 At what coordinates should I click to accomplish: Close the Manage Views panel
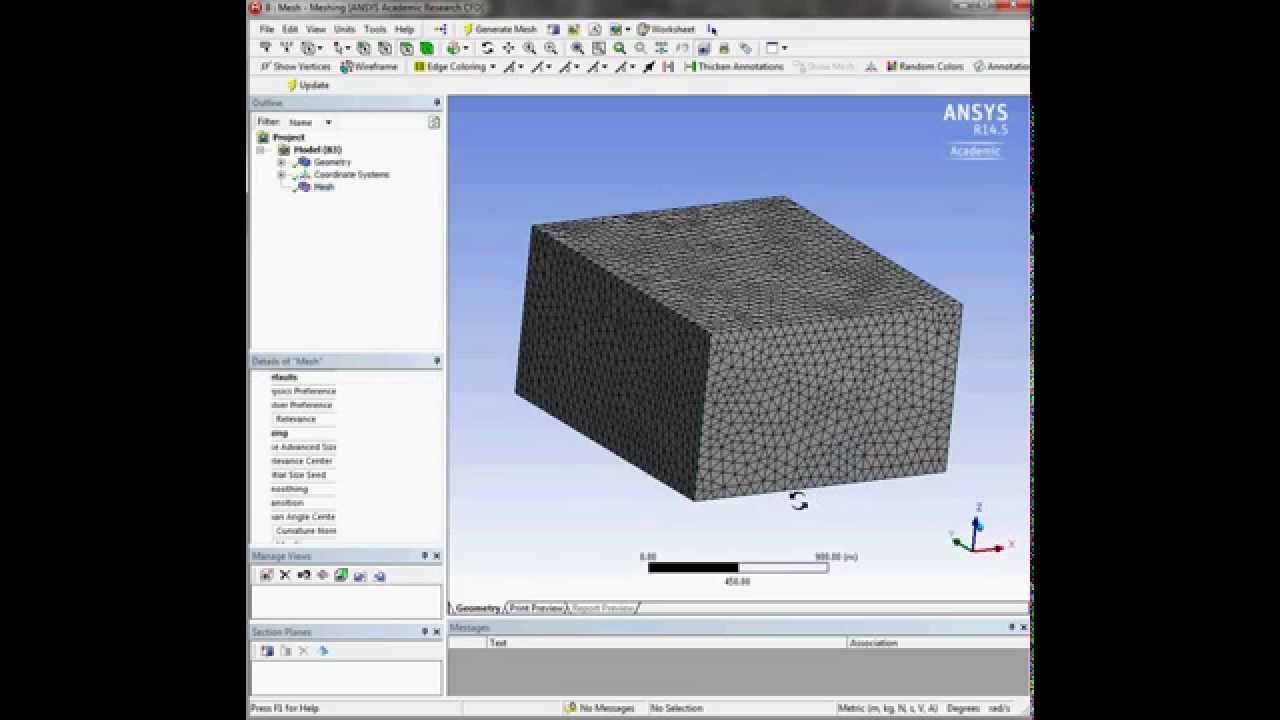tap(437, 556)
